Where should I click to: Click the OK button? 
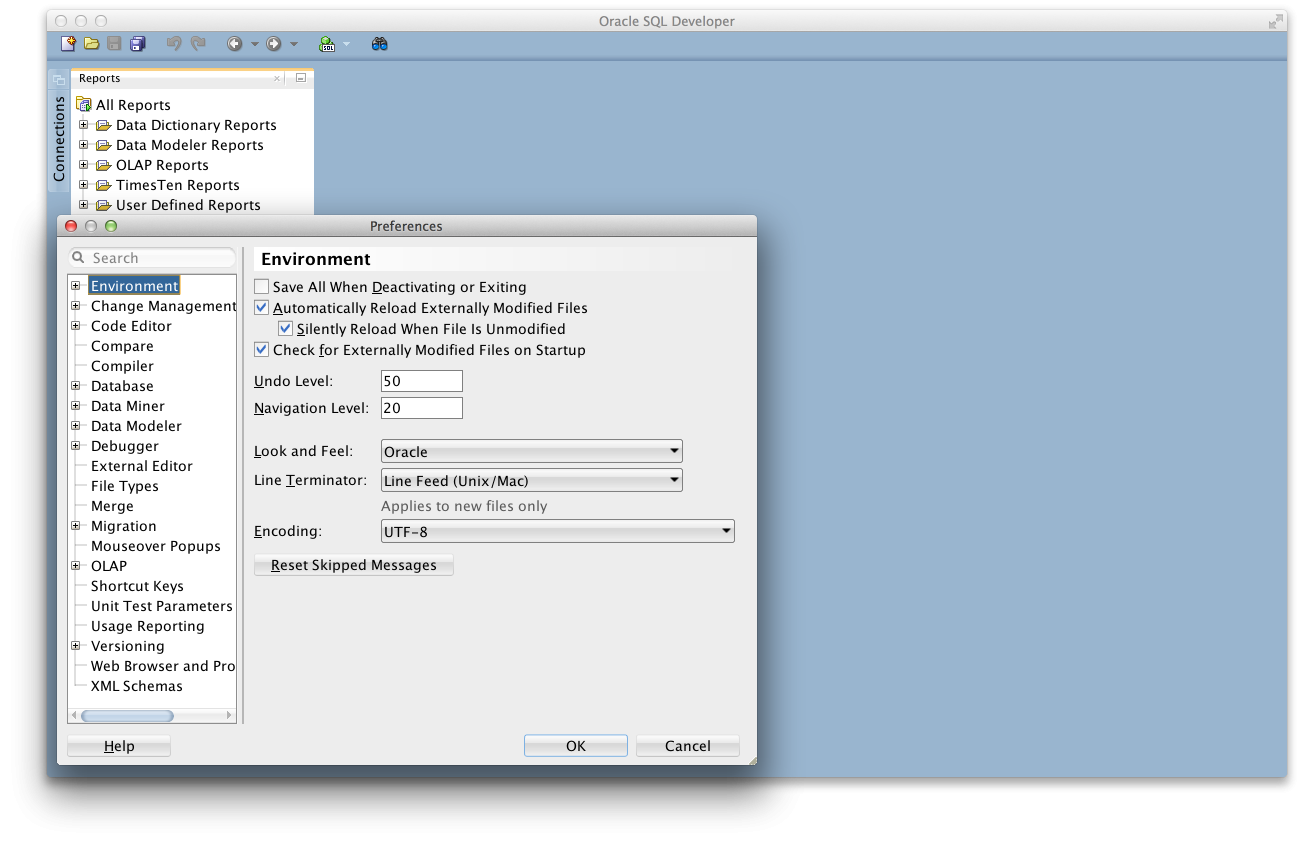coord(576,746)
